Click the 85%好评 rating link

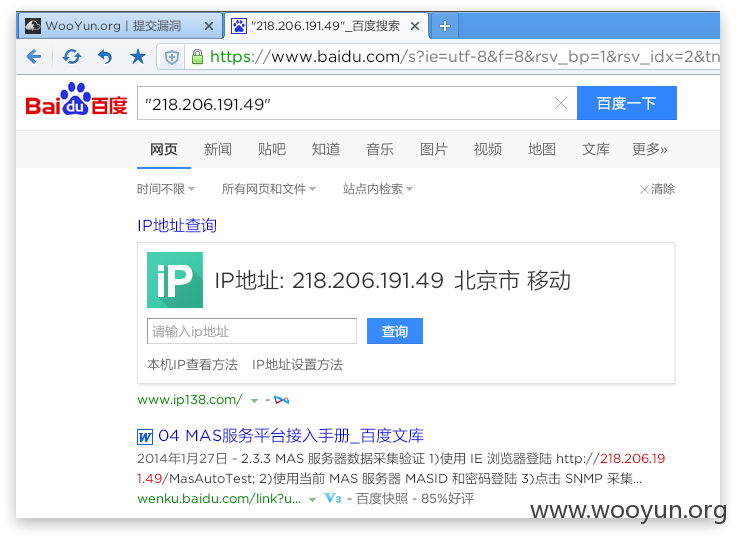447,499
